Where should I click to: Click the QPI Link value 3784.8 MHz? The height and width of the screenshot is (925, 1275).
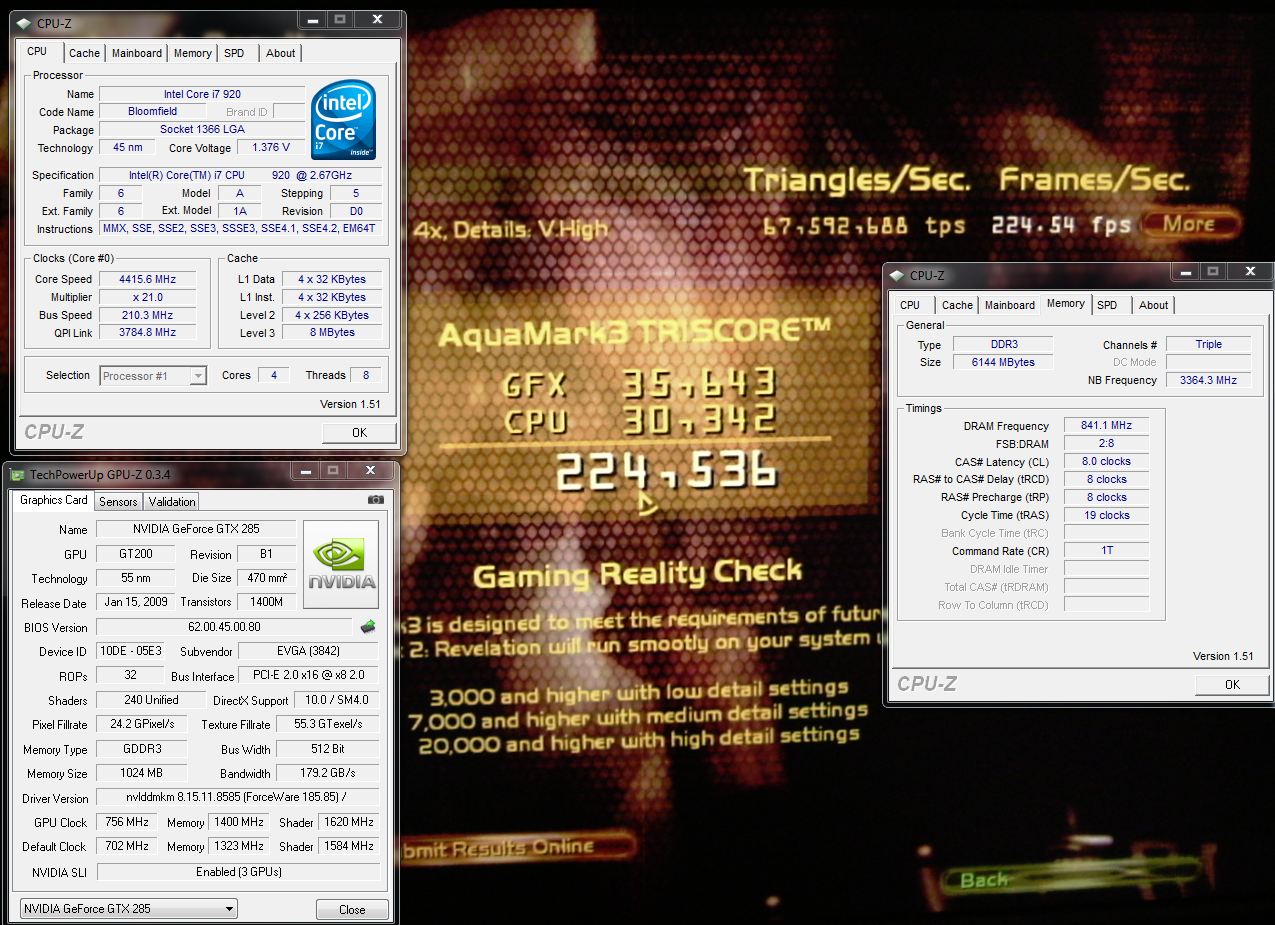click(147, 332)
